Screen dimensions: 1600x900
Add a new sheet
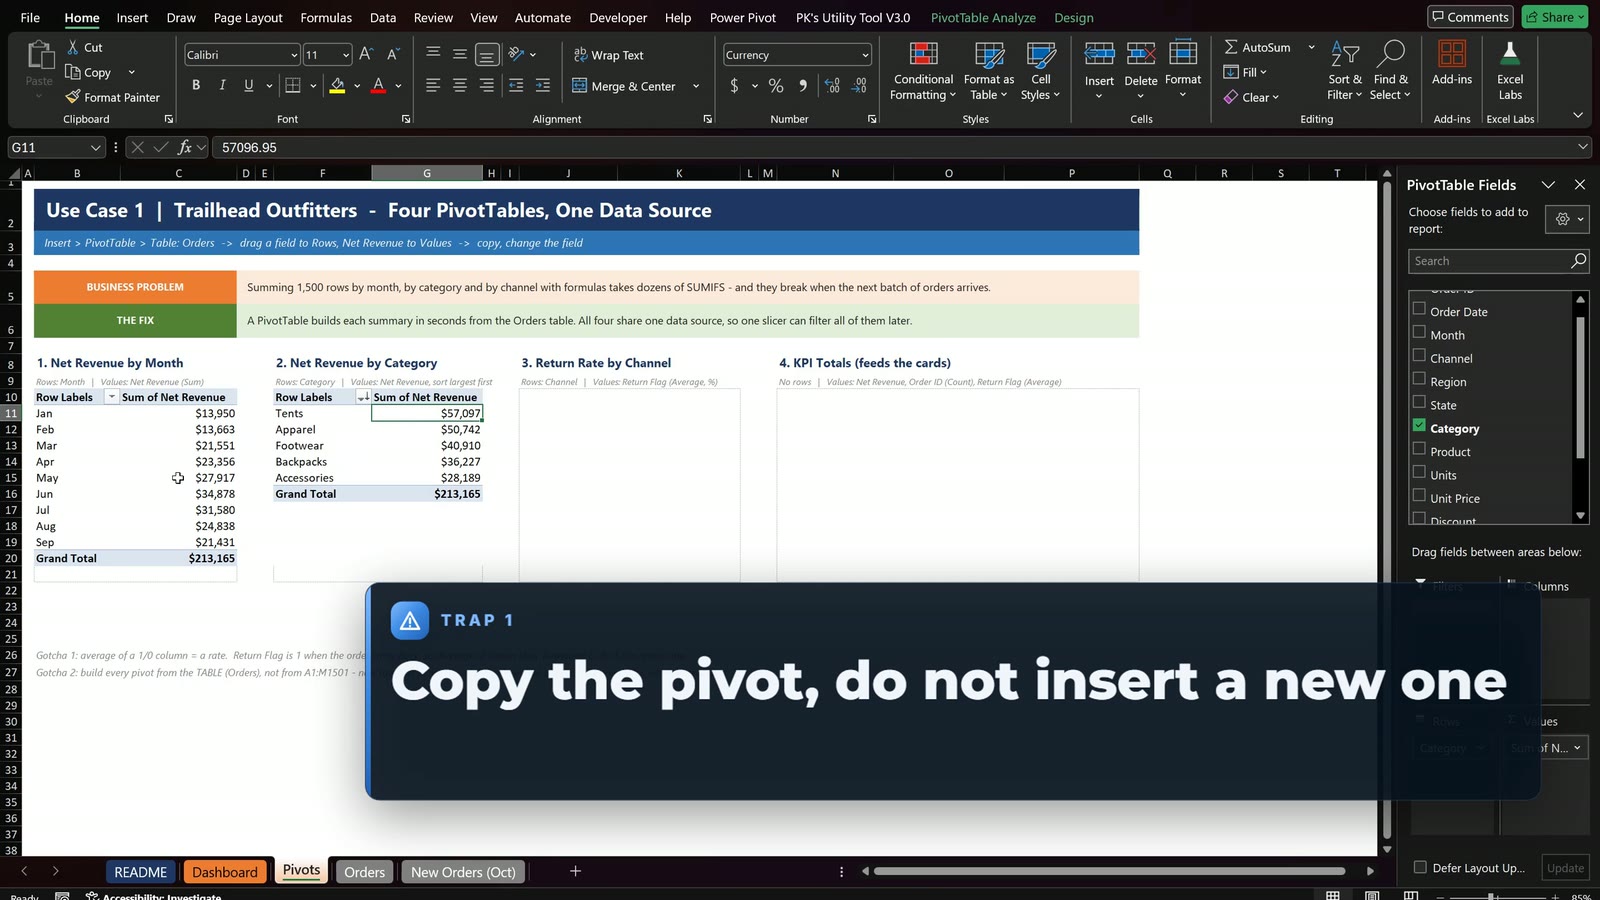[x=575, y=871]
